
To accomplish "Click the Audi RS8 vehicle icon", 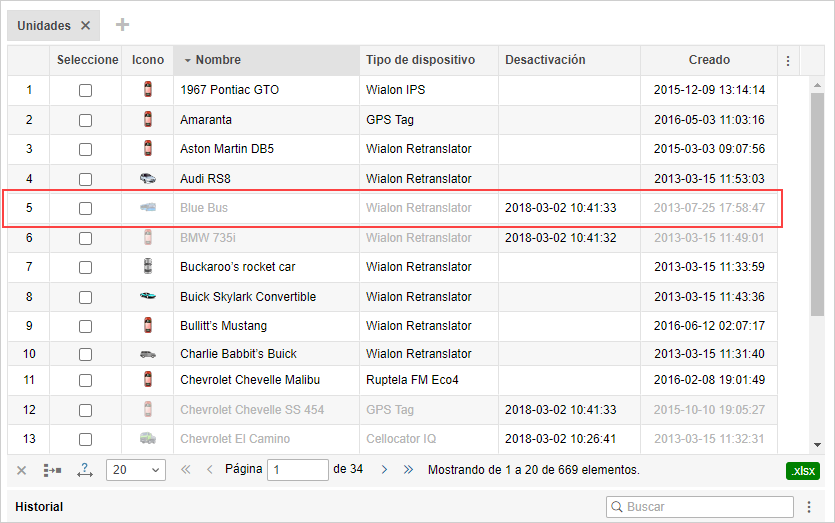I will (x=148, y=178).
